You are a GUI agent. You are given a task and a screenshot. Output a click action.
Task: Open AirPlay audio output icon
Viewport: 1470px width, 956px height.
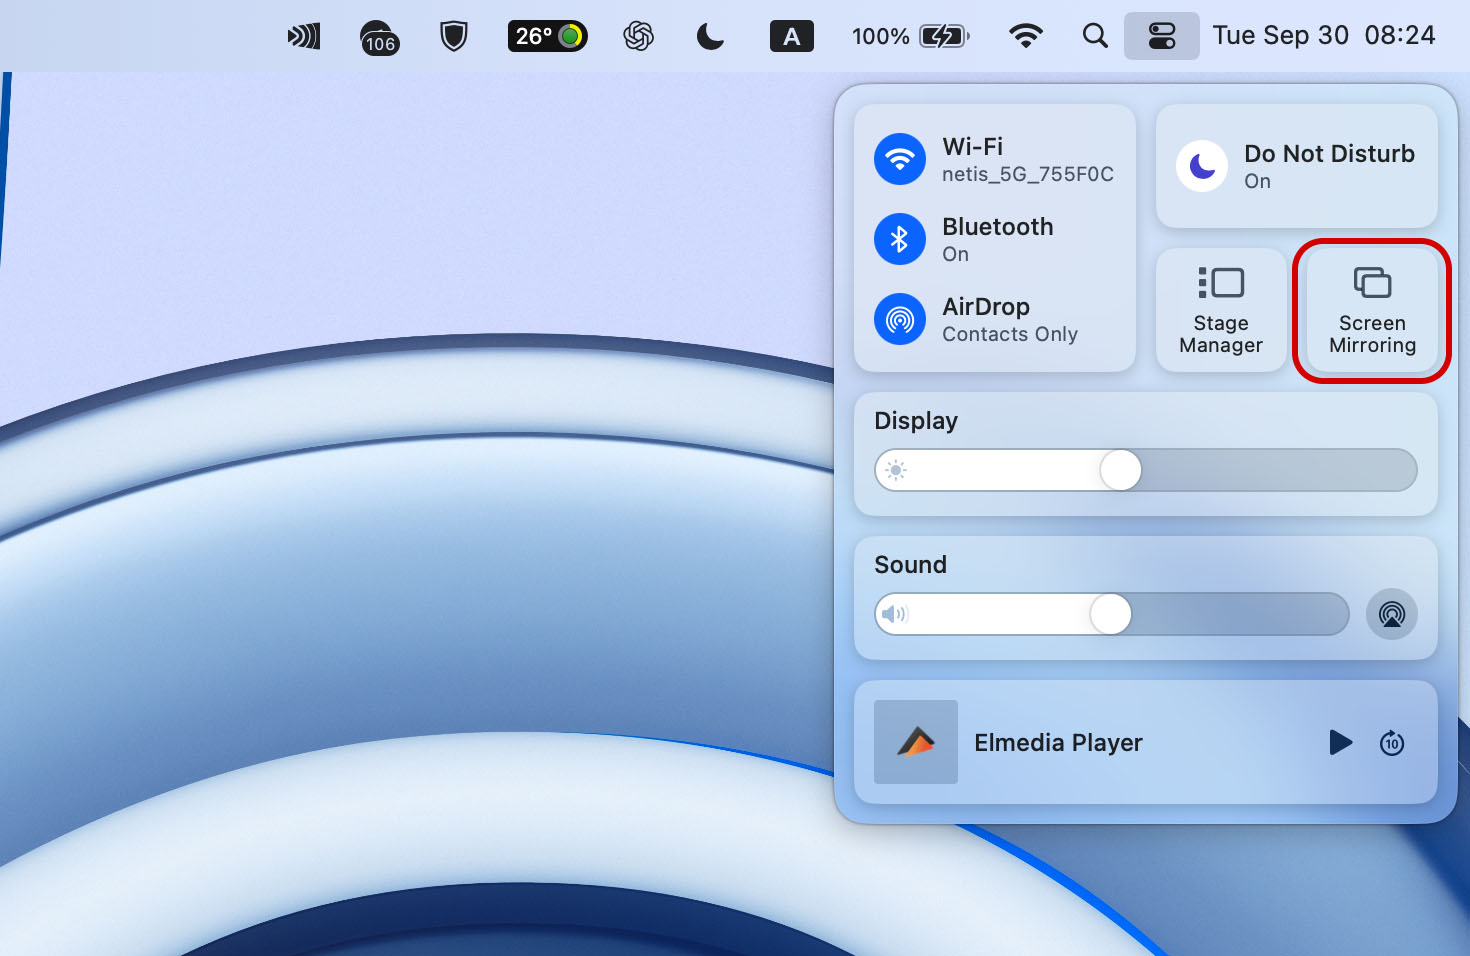click(x=1391, y=614)
